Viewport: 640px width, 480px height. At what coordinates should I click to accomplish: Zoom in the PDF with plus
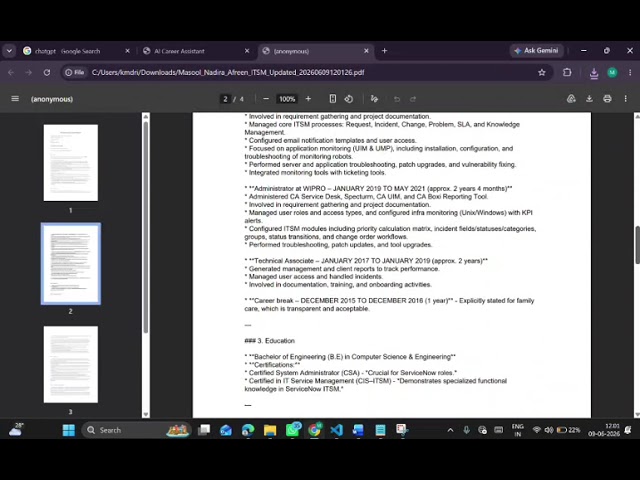pos(308,99)
